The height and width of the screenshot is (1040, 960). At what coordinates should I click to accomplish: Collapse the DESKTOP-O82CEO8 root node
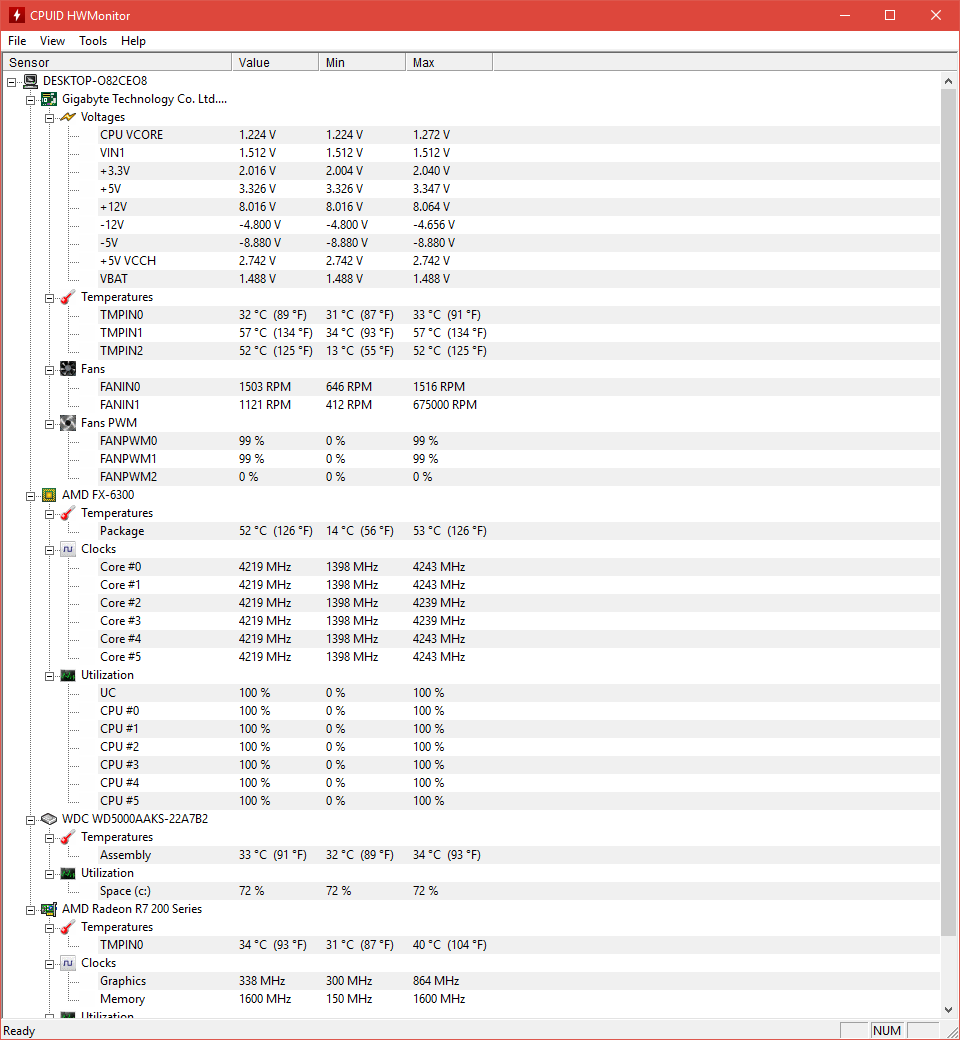[11, 82]
